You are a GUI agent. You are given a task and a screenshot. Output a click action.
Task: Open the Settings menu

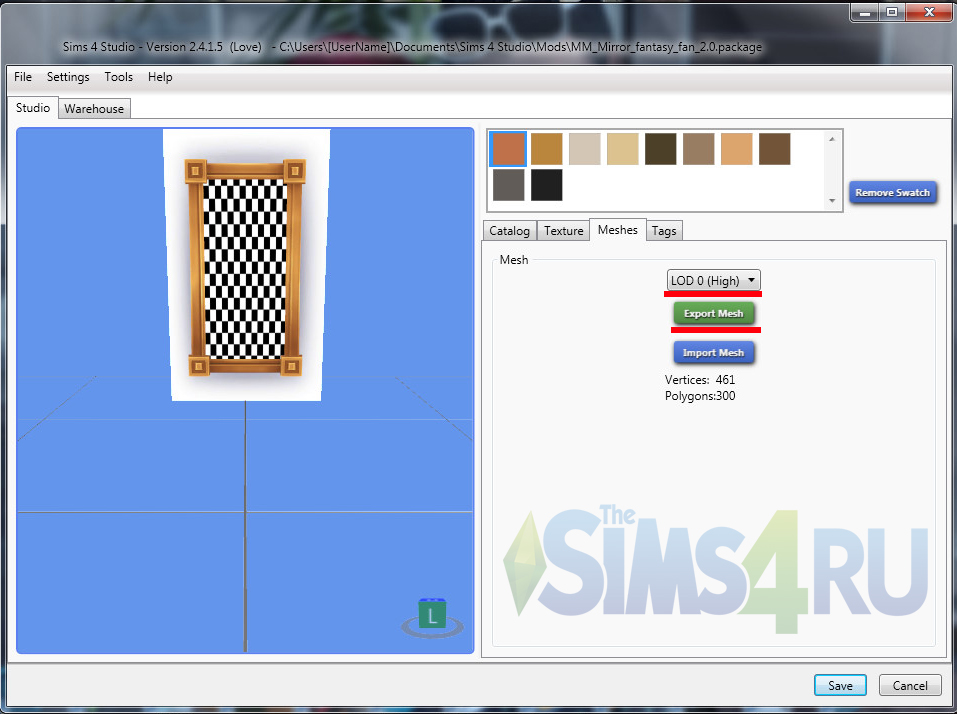tap(68, 77)
